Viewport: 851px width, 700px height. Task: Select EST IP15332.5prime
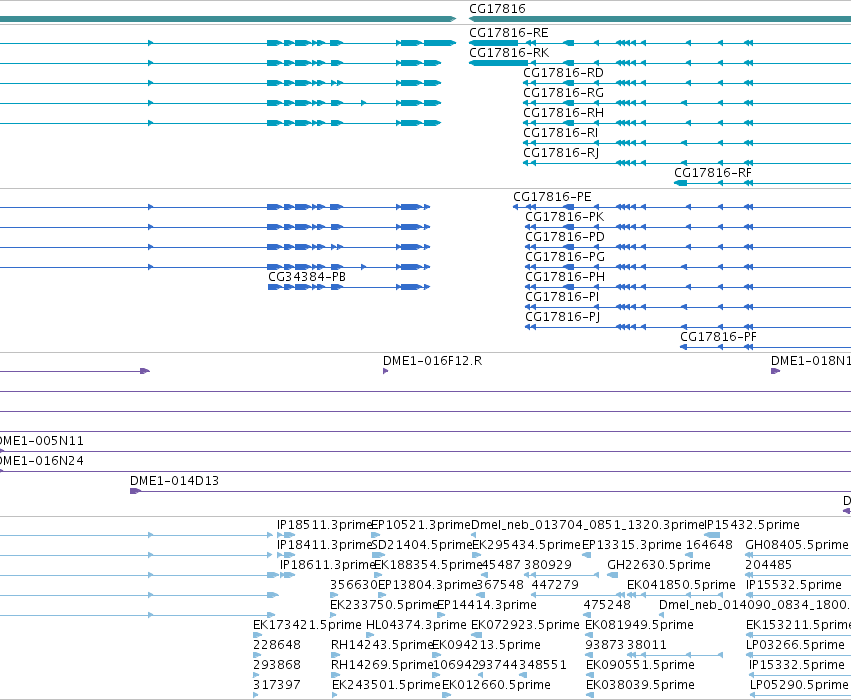(797, 666)
